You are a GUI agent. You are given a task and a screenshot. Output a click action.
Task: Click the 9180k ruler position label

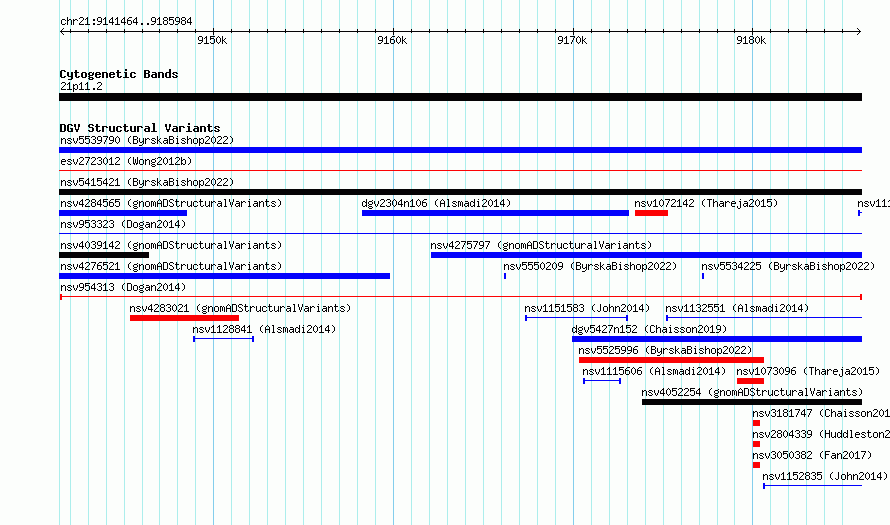coord(751,40)
